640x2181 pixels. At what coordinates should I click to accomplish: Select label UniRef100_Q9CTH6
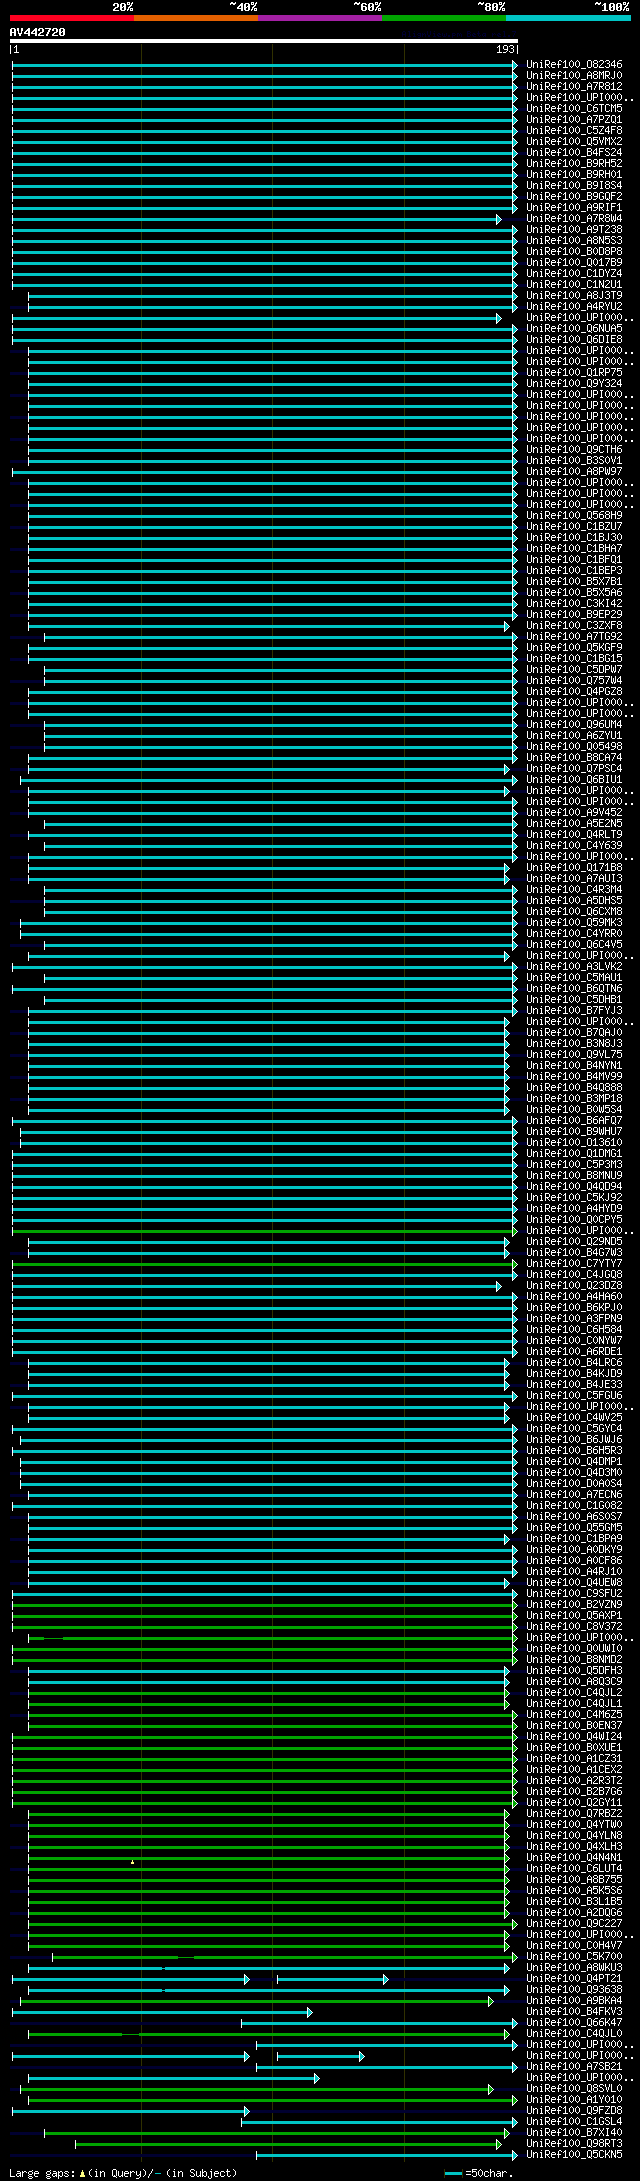point(574,449)
